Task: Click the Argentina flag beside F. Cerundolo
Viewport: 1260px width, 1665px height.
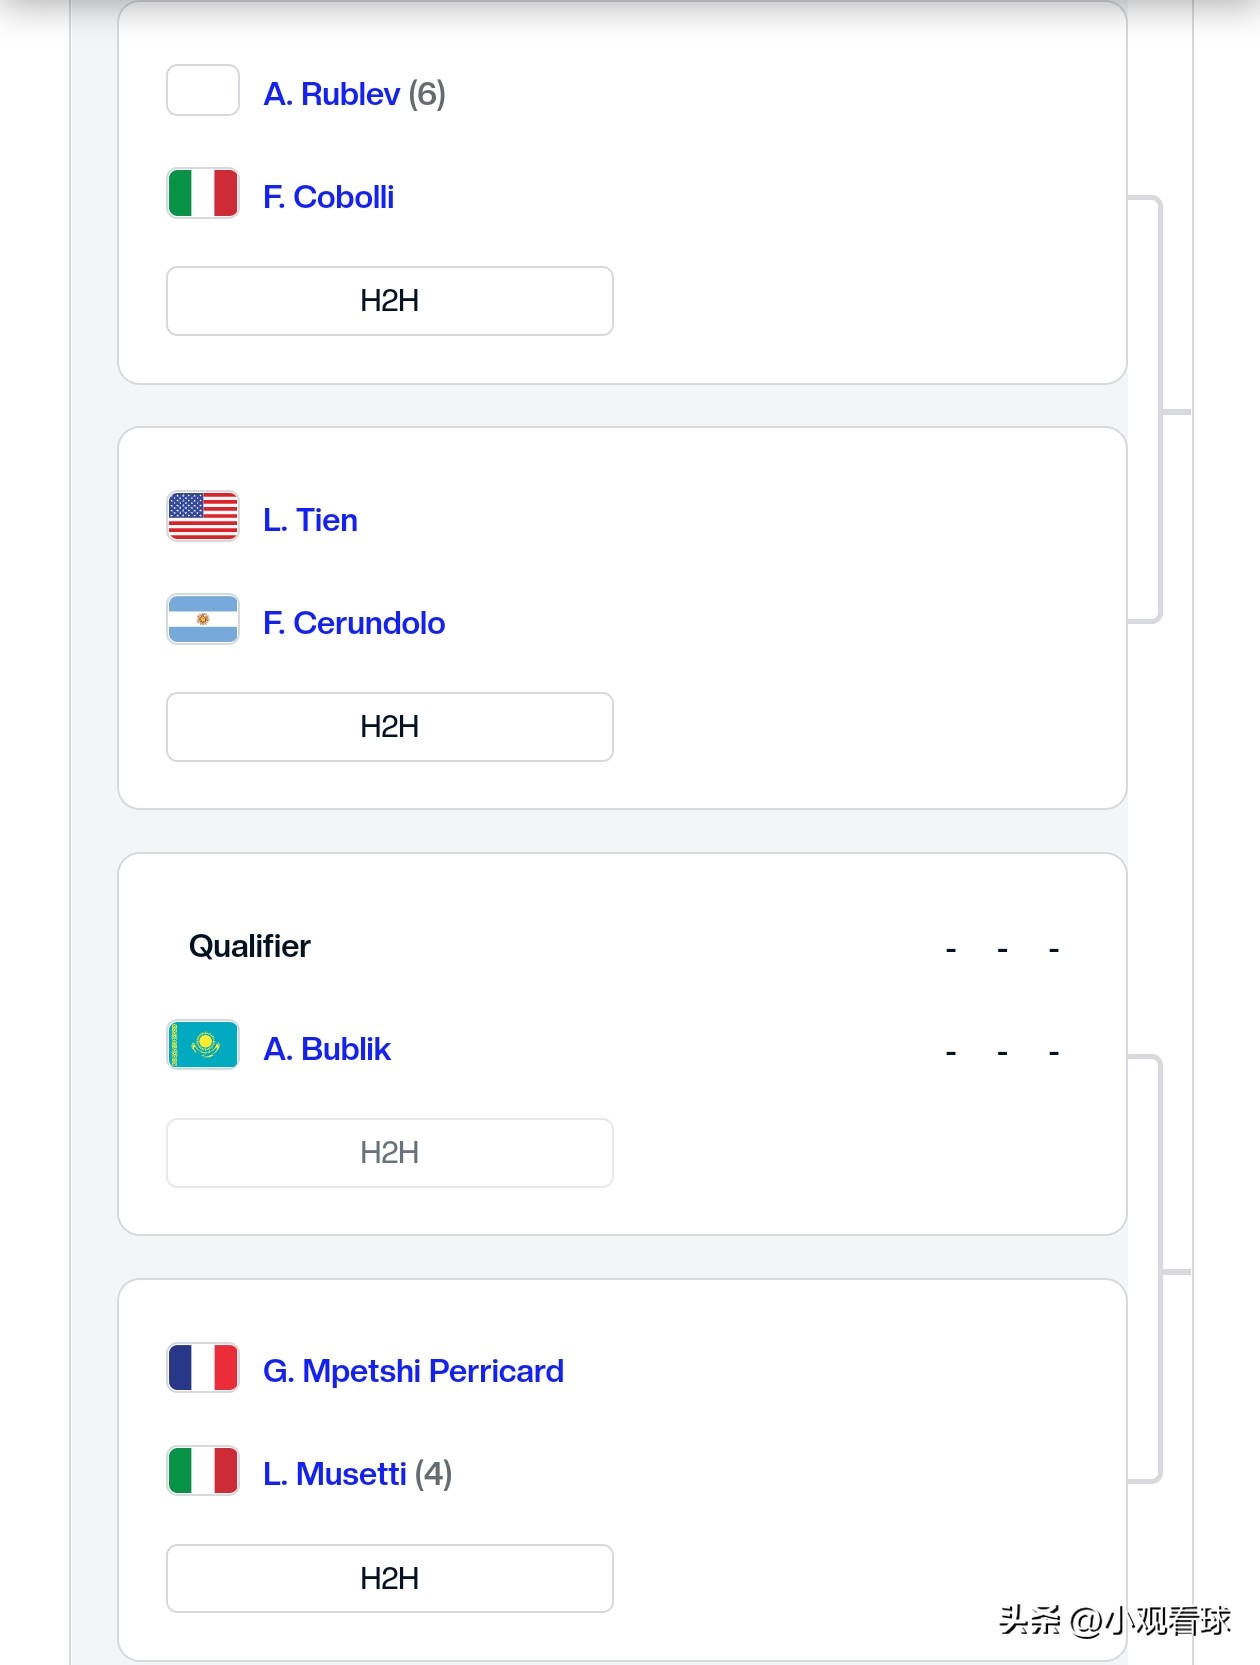Action: point(203,620)
